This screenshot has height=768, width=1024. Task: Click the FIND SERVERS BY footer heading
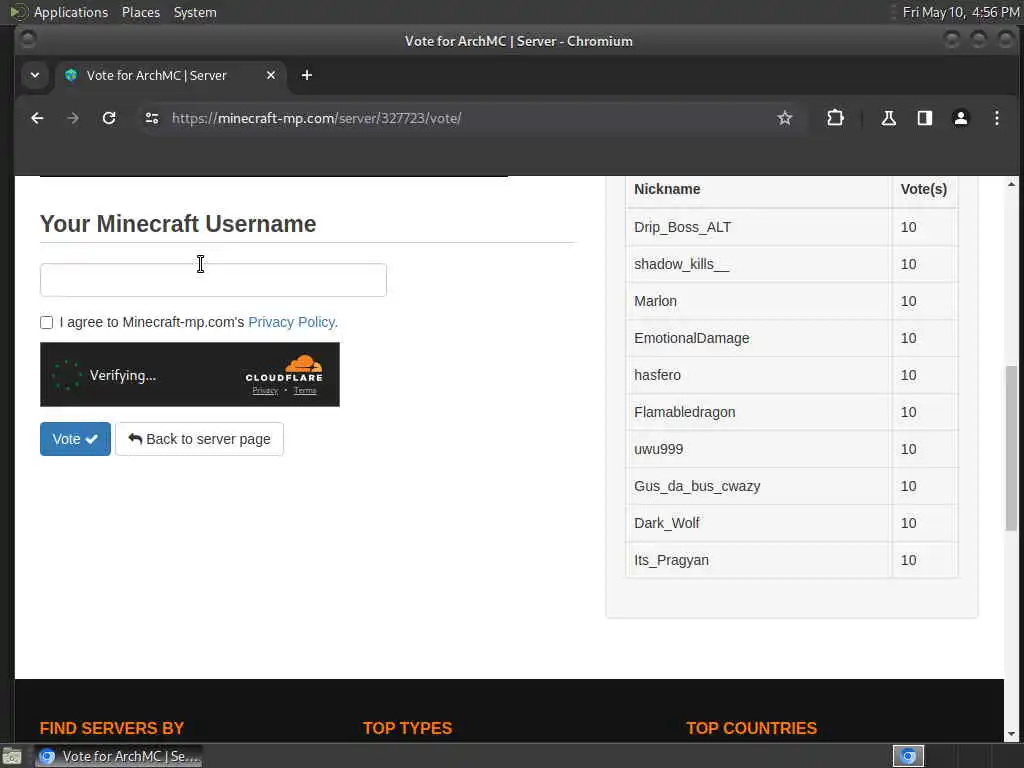[112, 728]
